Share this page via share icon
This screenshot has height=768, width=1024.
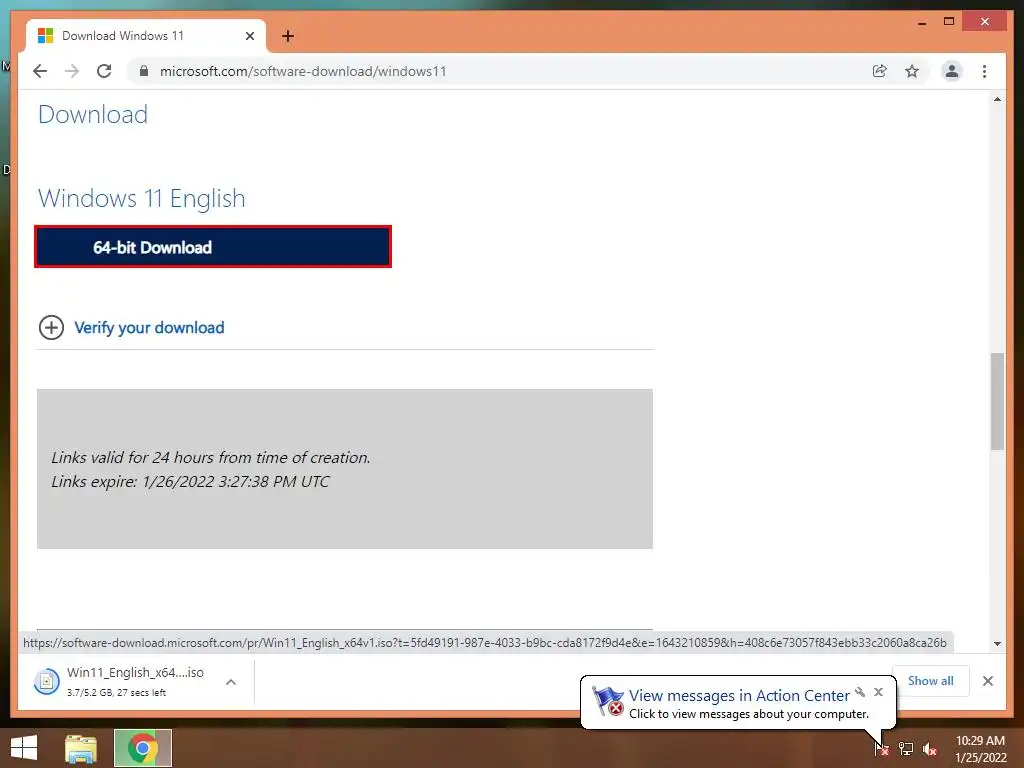[x=880, y=71]
